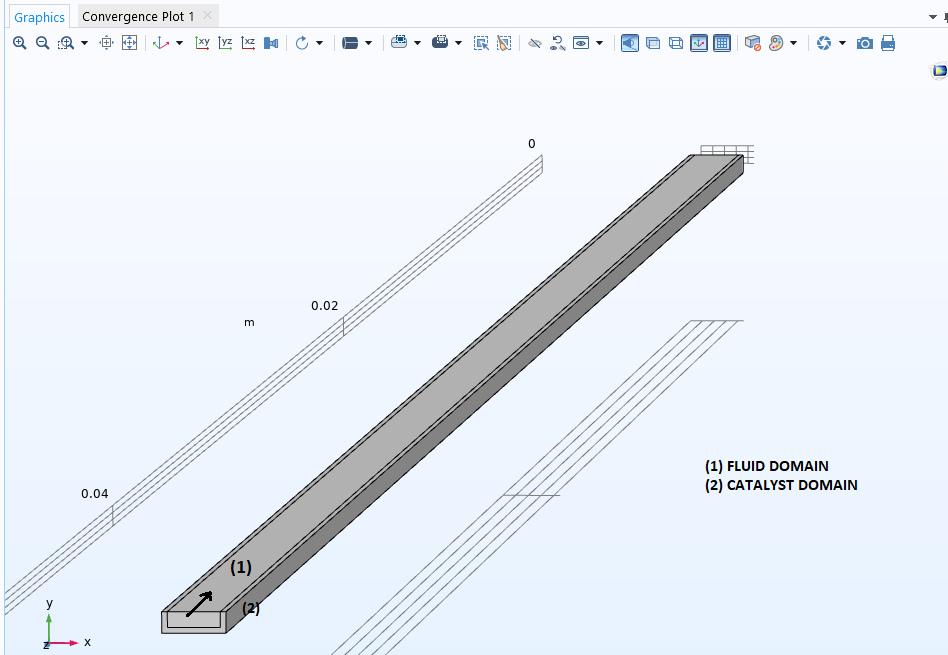This screenshot has height=655, width=948.
Task: Switch to the XZ plane view
Action: (248, 43)
